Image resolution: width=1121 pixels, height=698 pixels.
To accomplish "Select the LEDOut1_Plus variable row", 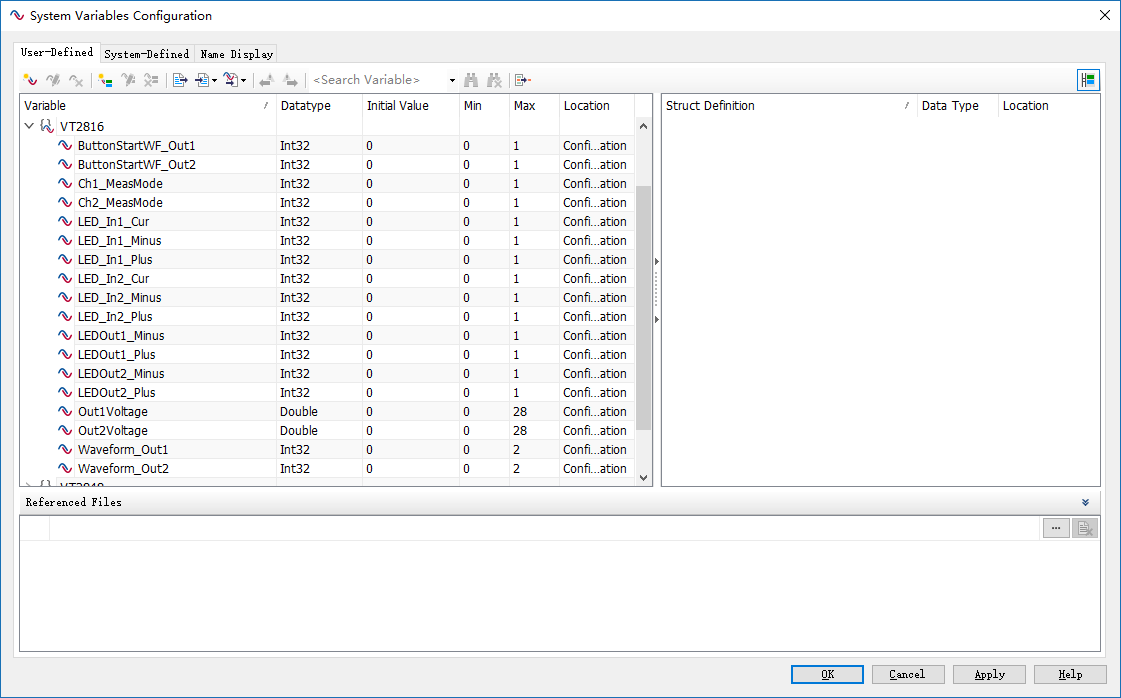I will 327,354.
